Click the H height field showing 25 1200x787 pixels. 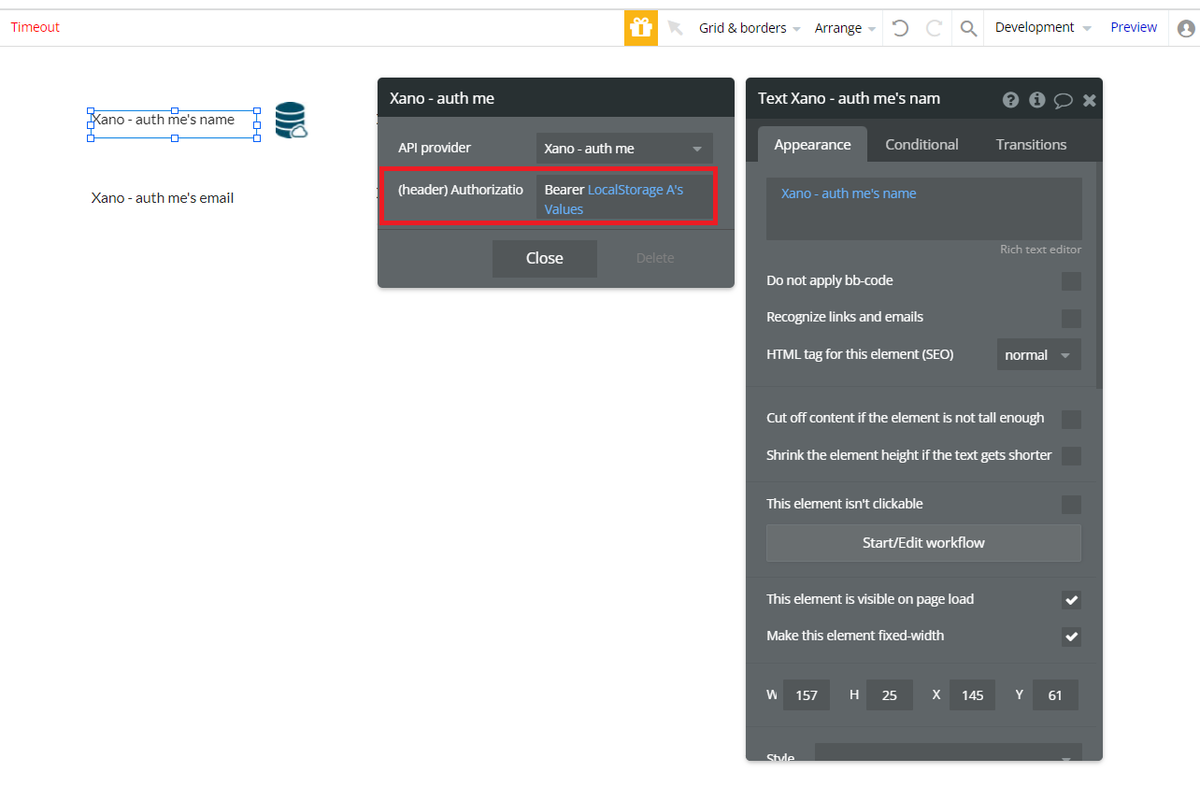889,695
